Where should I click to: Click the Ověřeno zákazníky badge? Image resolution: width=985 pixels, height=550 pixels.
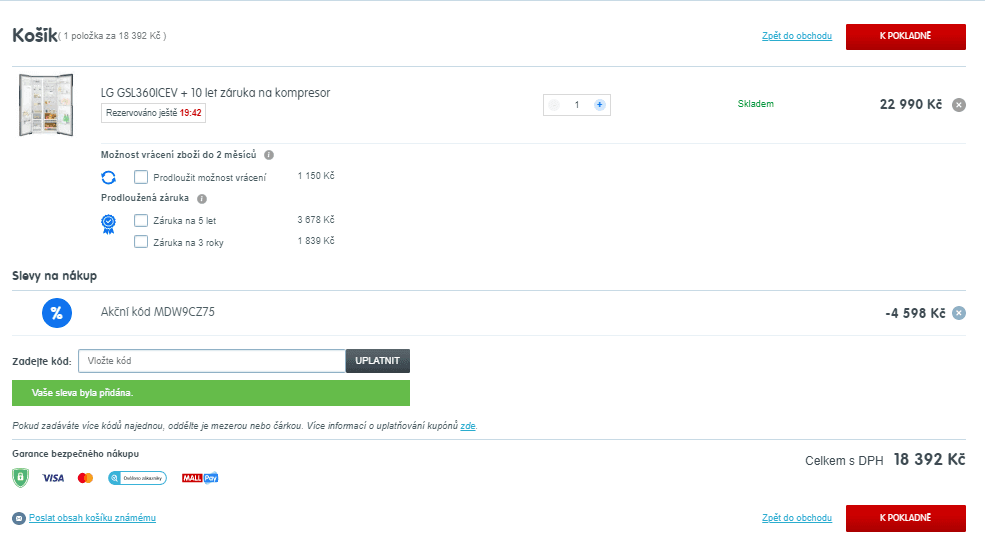tap(137, 478)
